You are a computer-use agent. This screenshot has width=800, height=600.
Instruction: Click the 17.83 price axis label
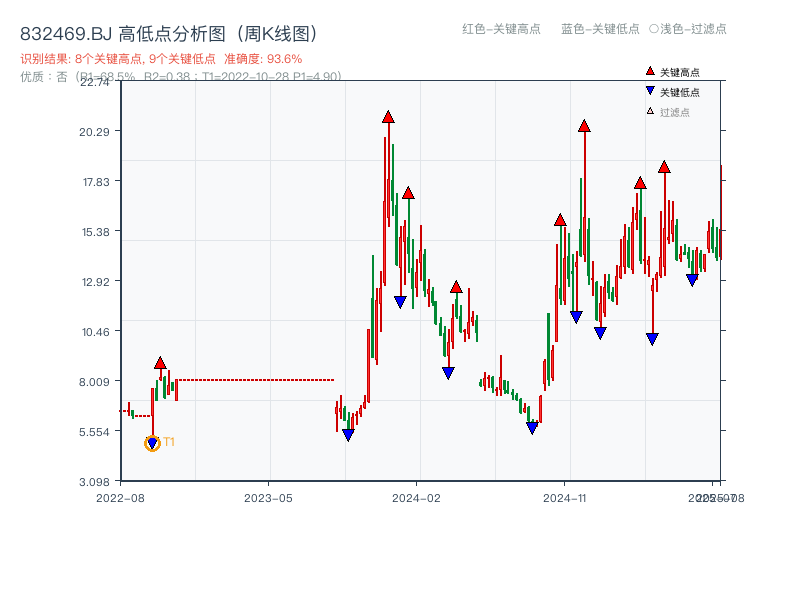[96, 182]
